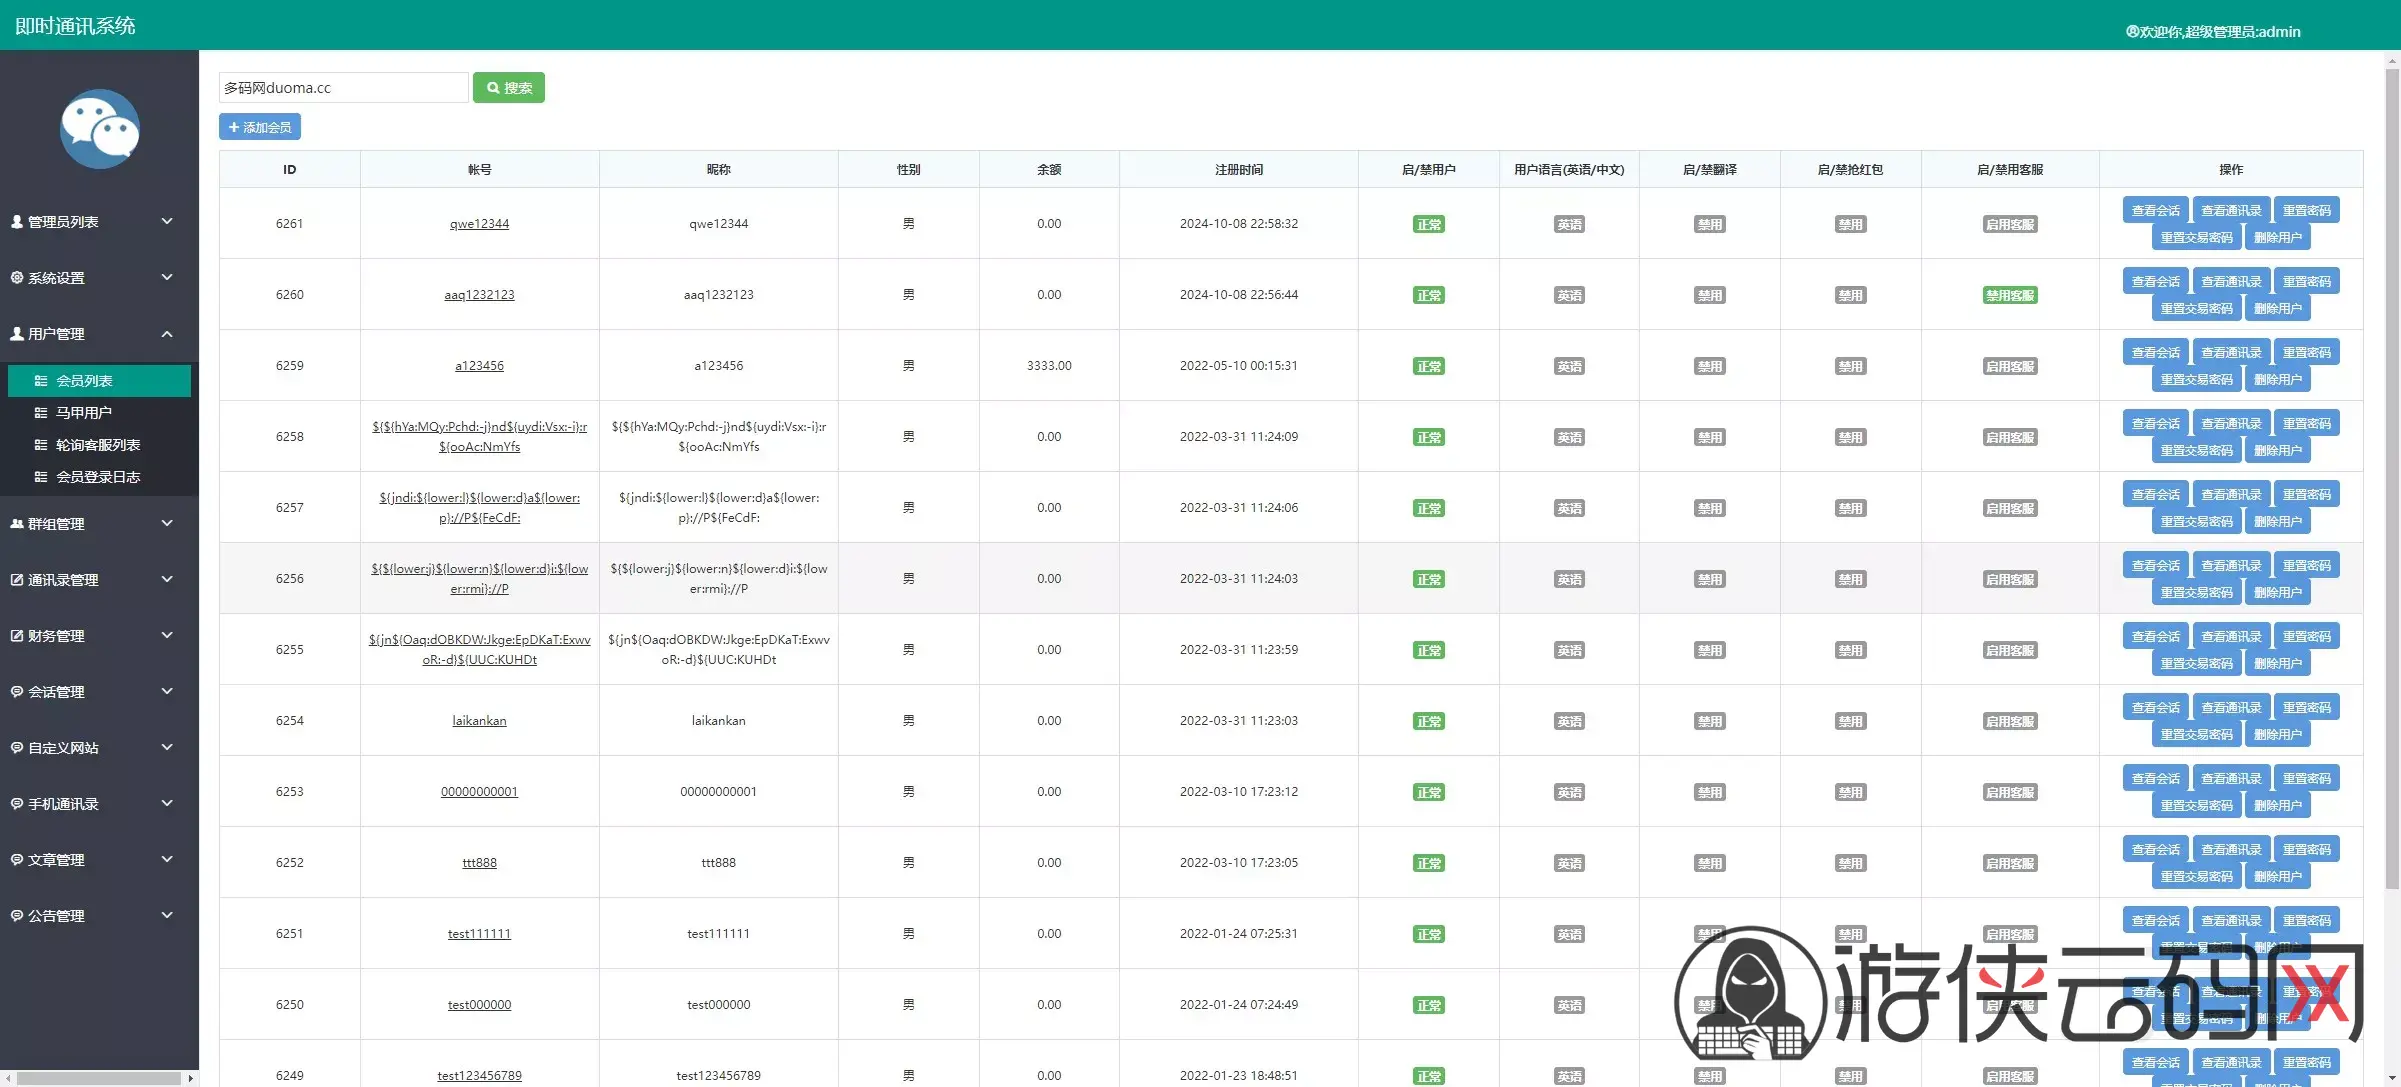Open 会员登录日志 submenu item
Image resolution: width=2401 pixels, height=1087 pixels.
point(99,477)
